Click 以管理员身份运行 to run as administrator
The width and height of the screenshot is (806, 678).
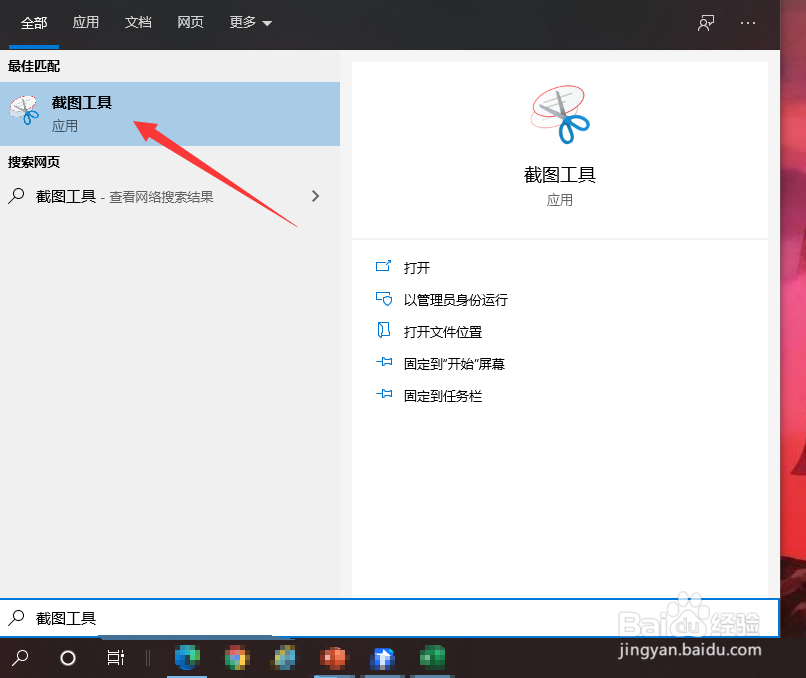453,299
